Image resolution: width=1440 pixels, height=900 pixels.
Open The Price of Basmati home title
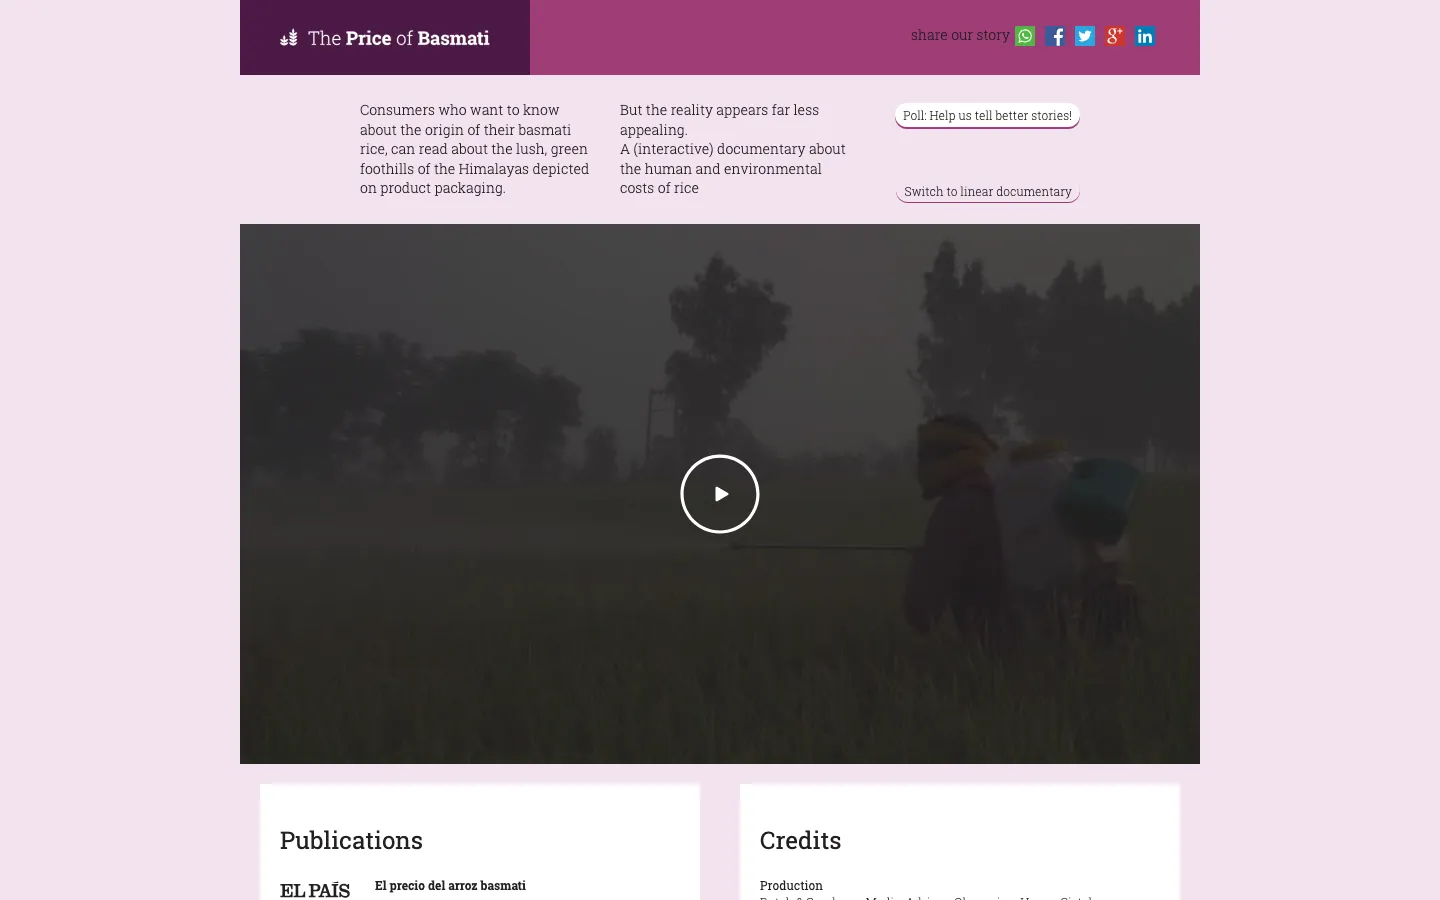(398, 38)
